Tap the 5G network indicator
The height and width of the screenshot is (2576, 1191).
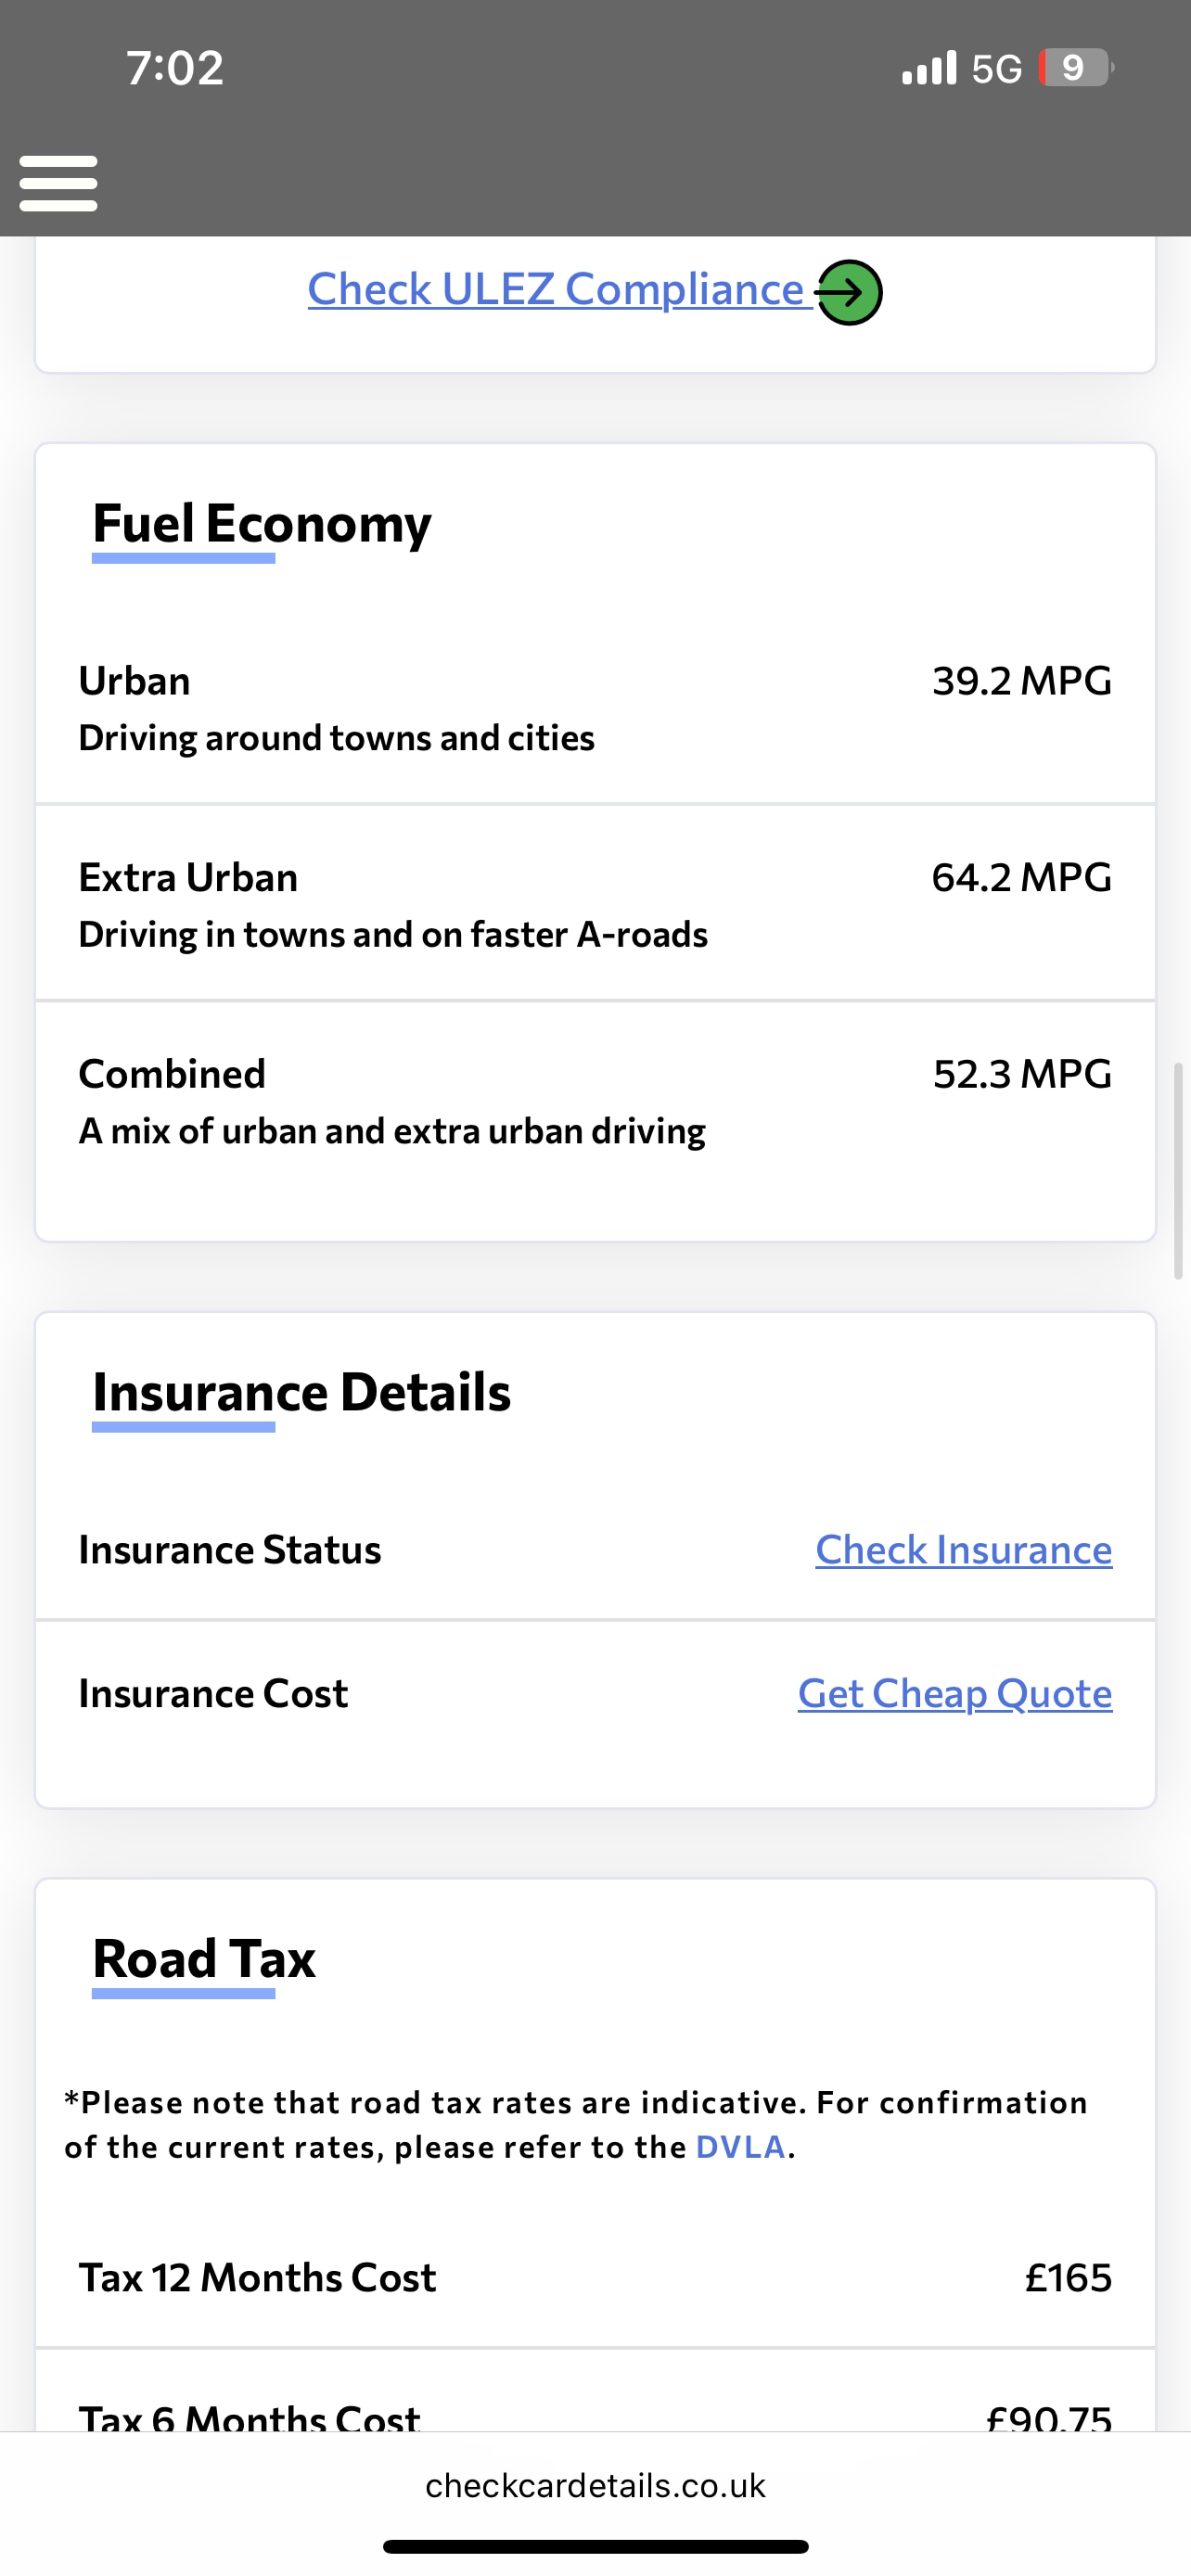996,69
